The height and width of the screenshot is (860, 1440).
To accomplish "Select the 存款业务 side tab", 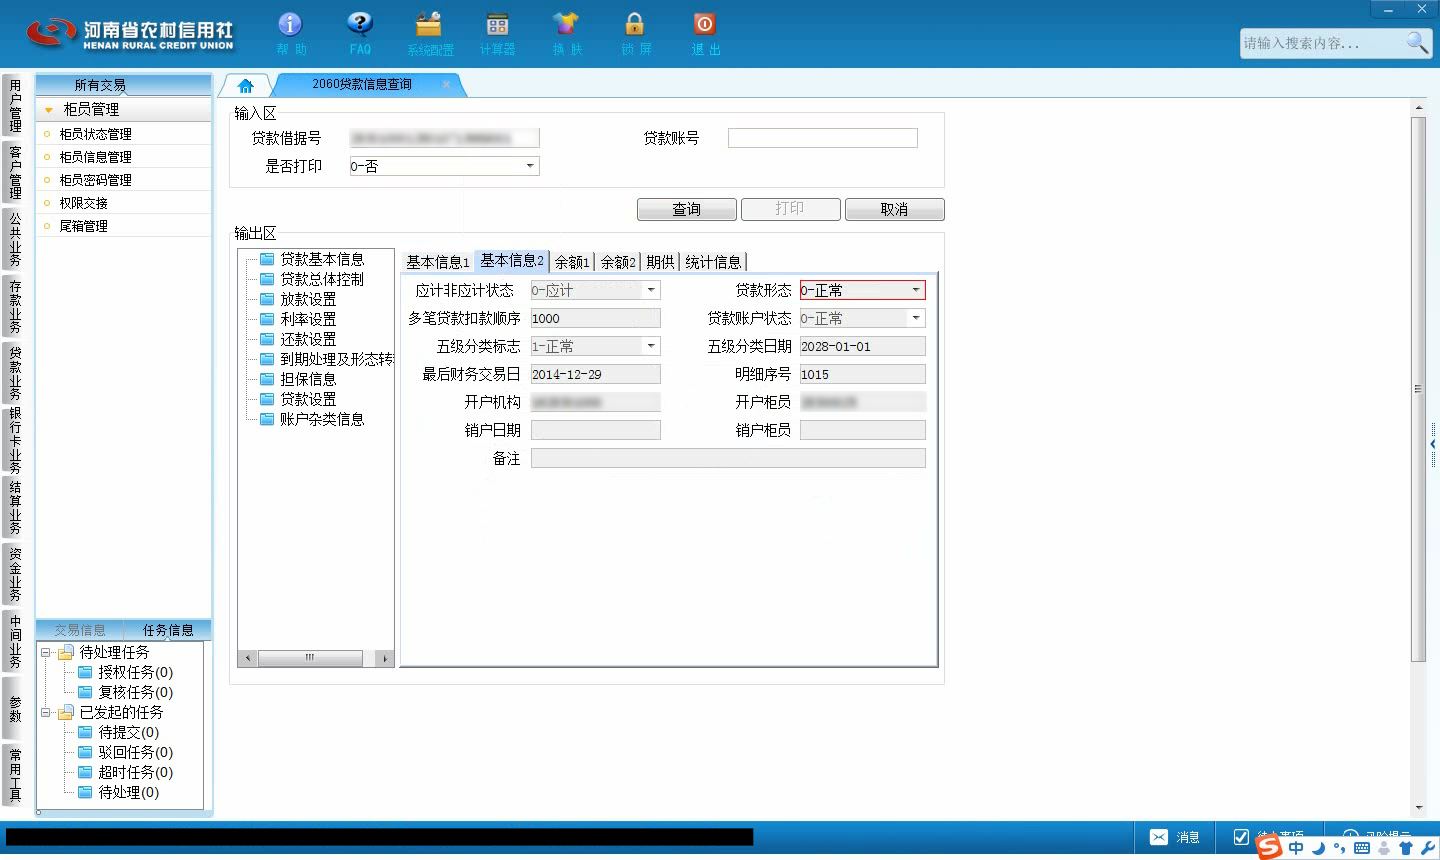I will point(15,305).
